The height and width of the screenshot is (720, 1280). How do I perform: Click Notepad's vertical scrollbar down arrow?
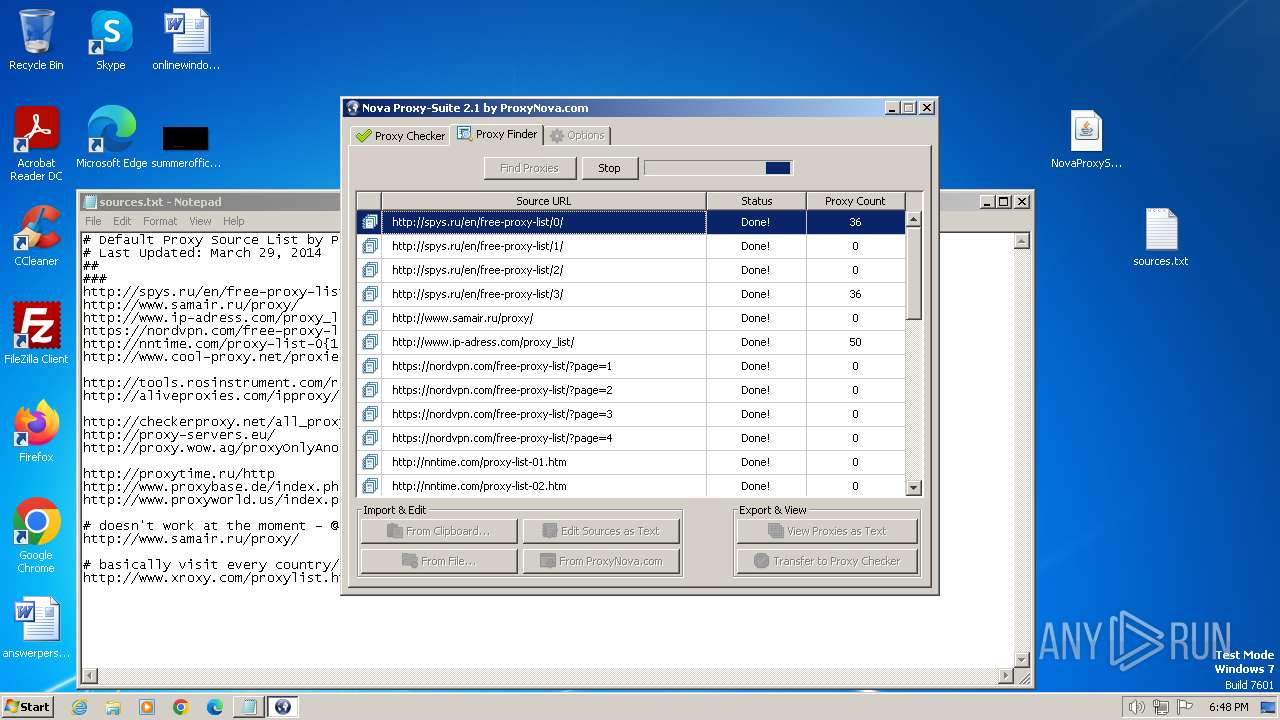coord(1022,659)
